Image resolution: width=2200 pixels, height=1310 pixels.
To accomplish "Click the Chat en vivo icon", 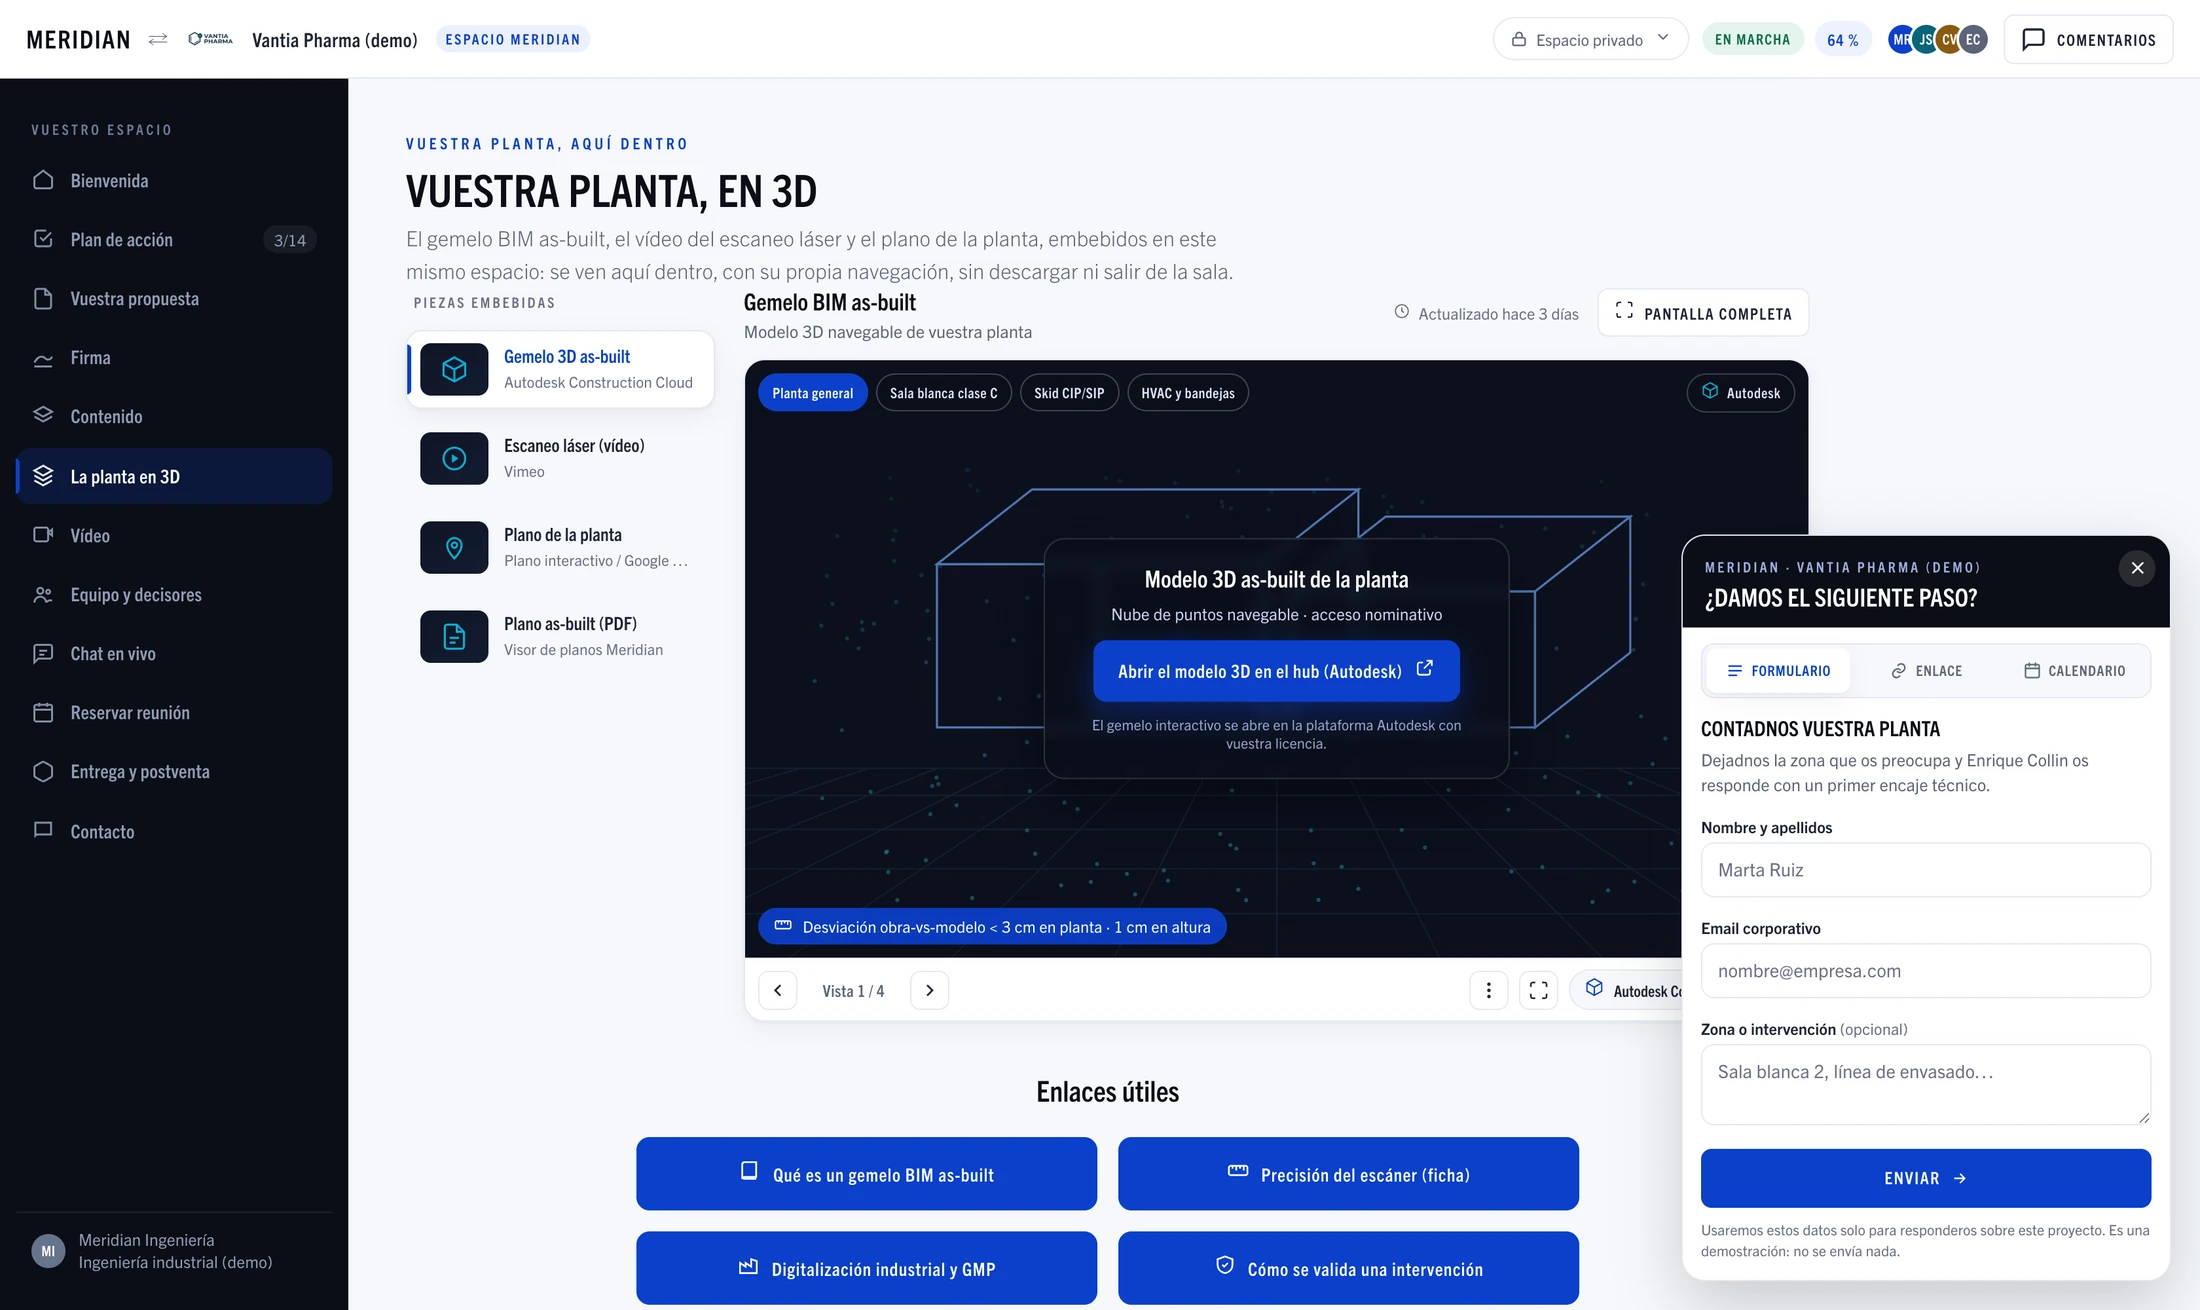I will [x=43, y=653].
